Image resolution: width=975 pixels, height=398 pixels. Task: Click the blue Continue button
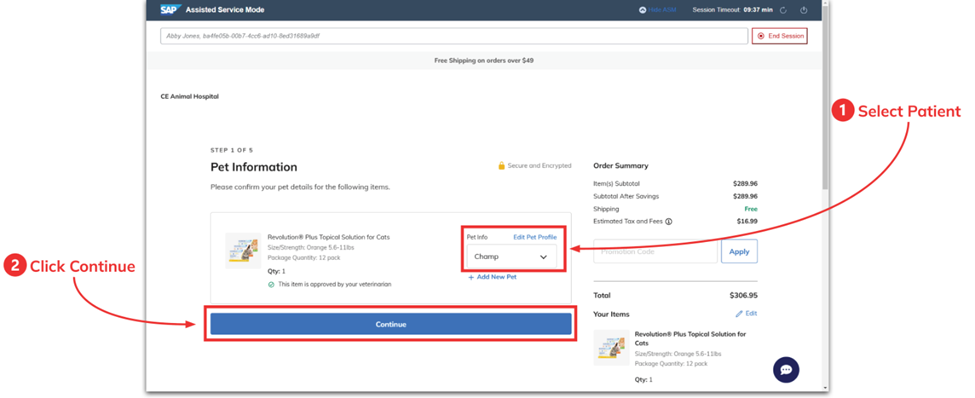tap(390, 324)
